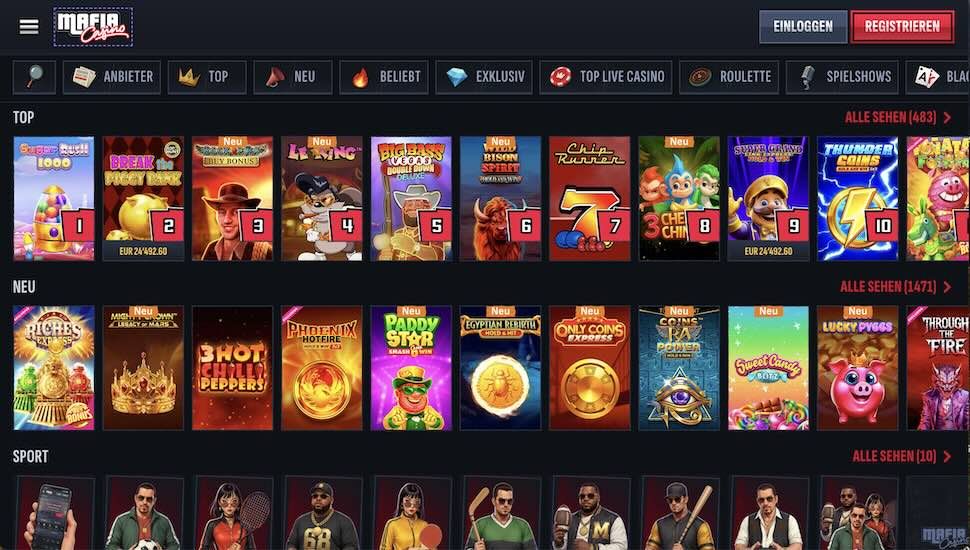Click the magnifying glass search icon
The width and height of the screenshot is (970, 550).
[x=34, y=77]
